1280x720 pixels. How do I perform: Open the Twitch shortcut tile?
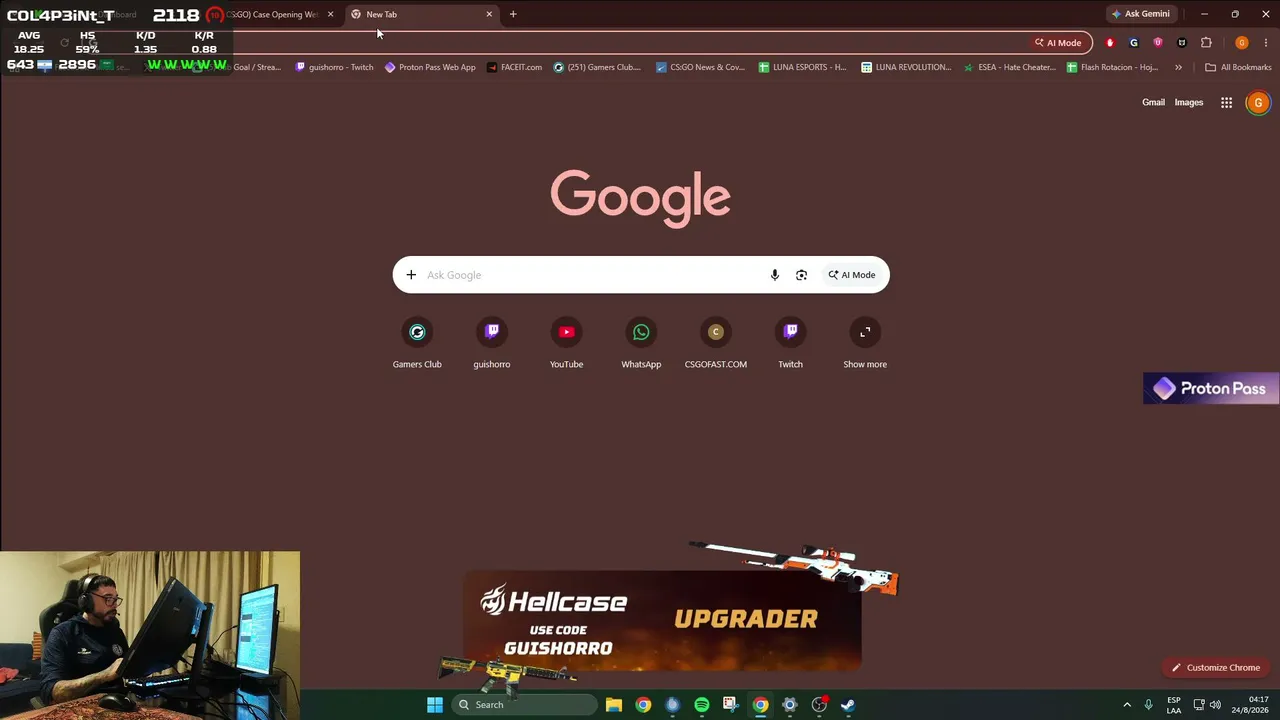790,343
